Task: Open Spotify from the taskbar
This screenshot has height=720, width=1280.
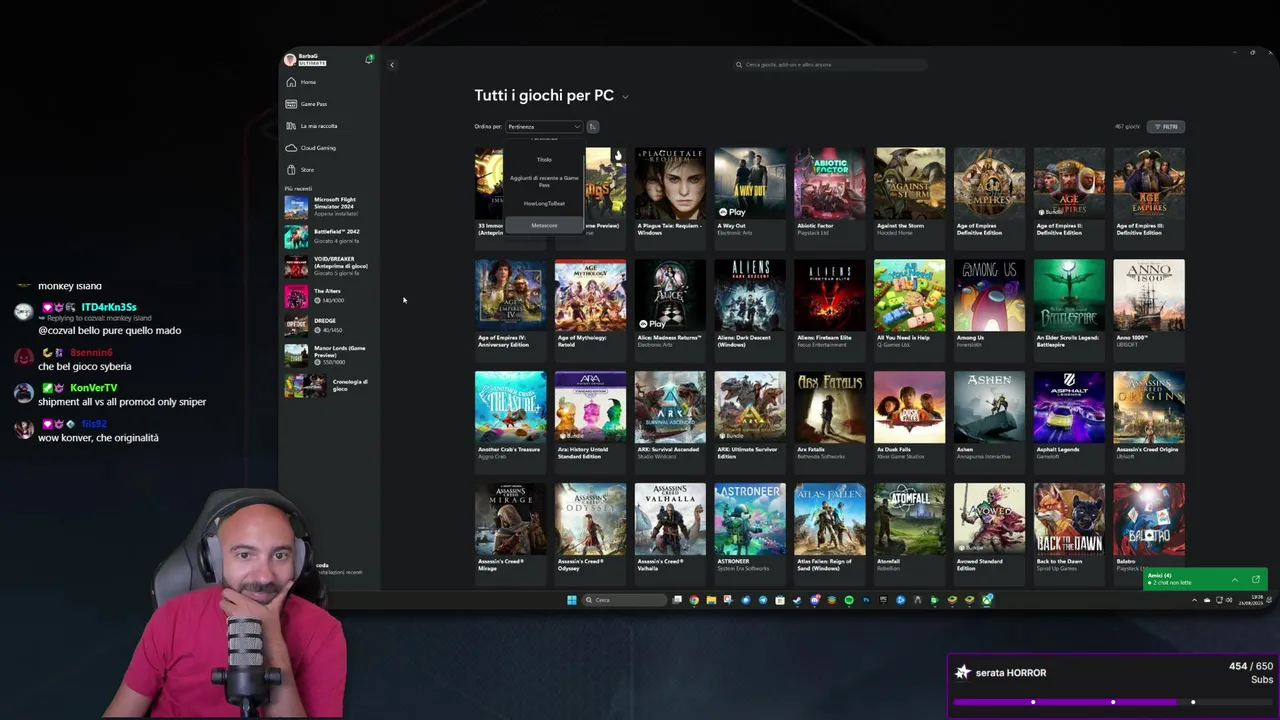Action: tap(848, 600)
